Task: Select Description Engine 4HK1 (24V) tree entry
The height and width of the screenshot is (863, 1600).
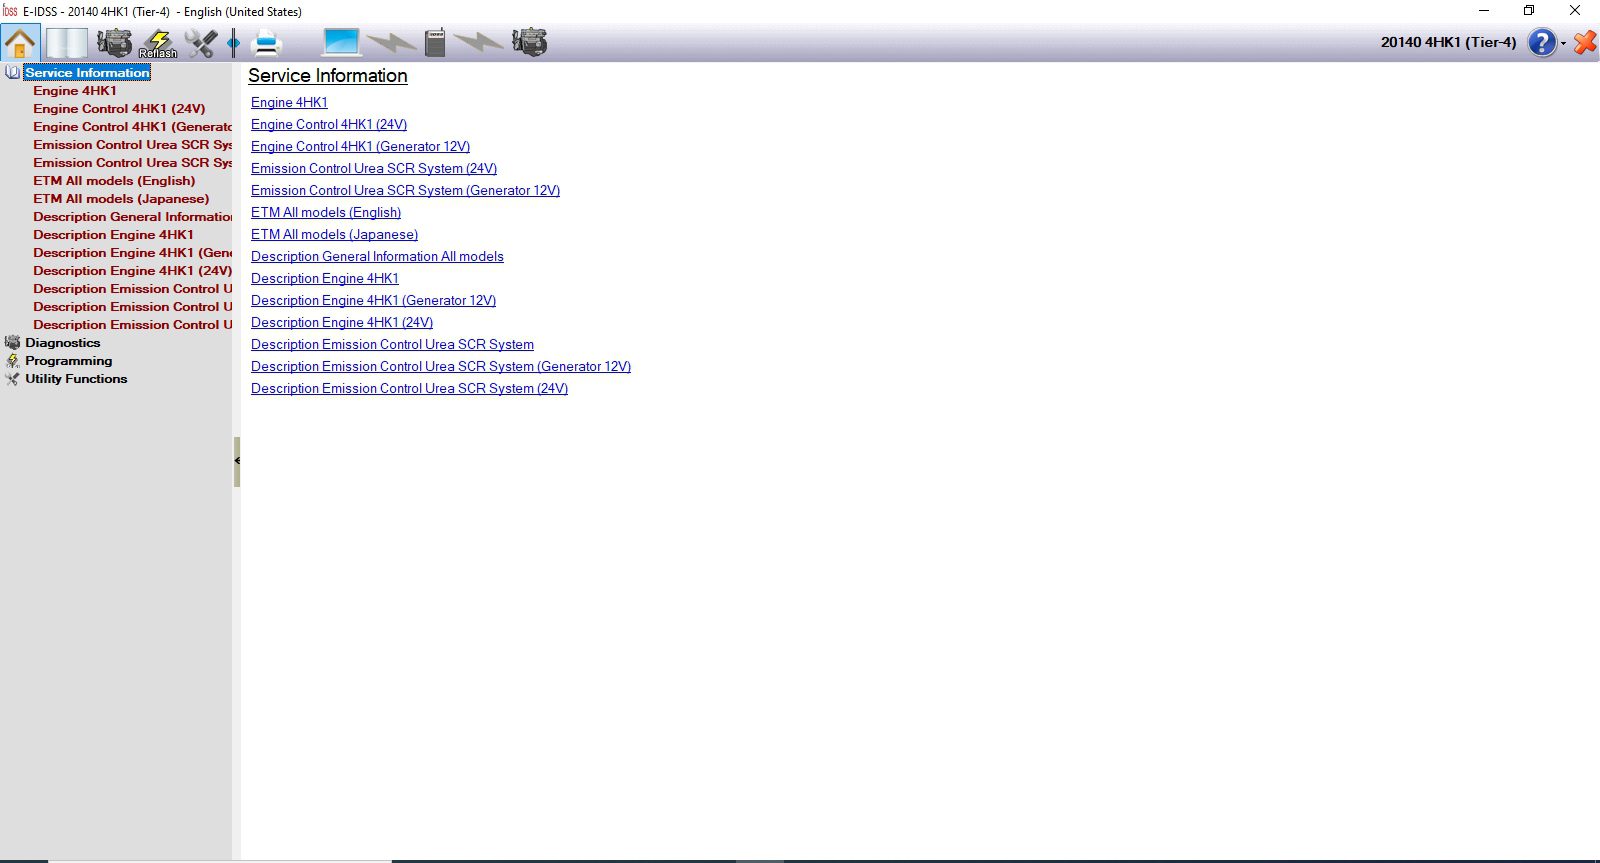Action: [132, 270]
